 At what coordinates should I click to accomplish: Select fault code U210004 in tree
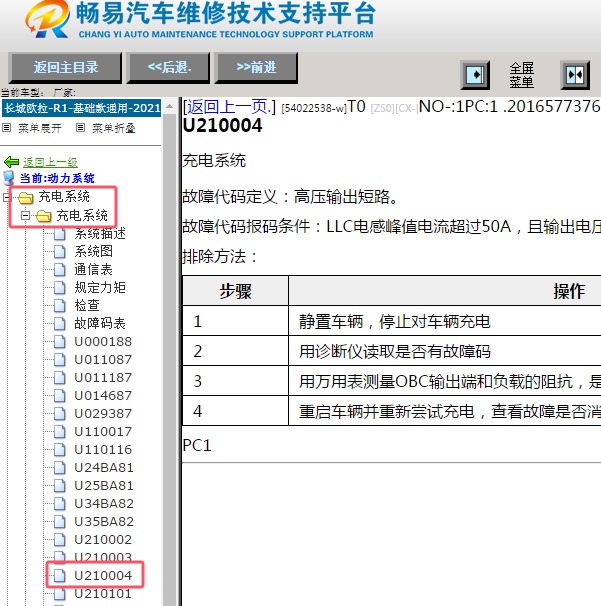tap(103, 575)
